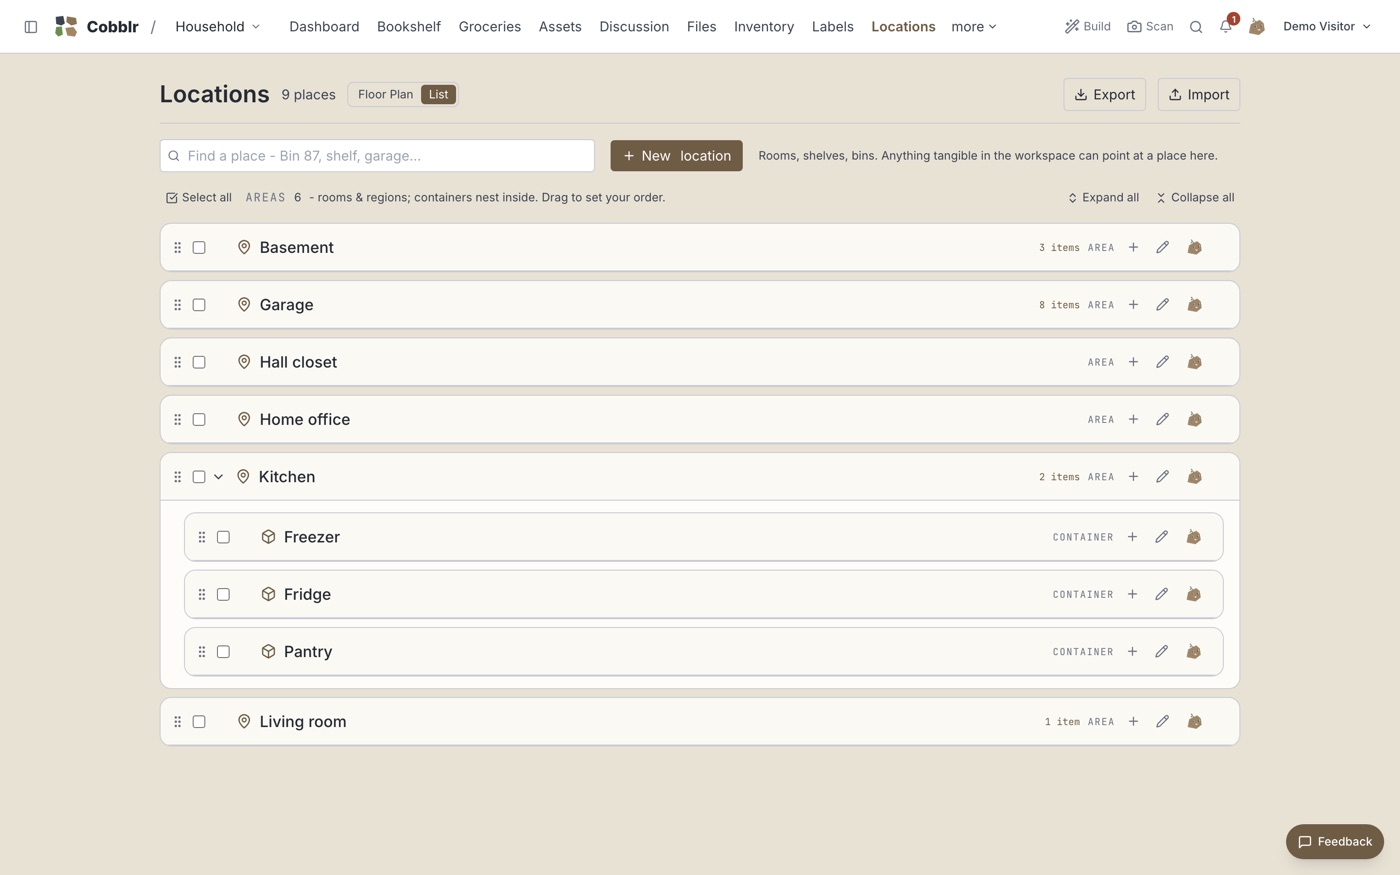Open the Groceries section
This screenshot has height=875, width=1400.
(490, 27)
